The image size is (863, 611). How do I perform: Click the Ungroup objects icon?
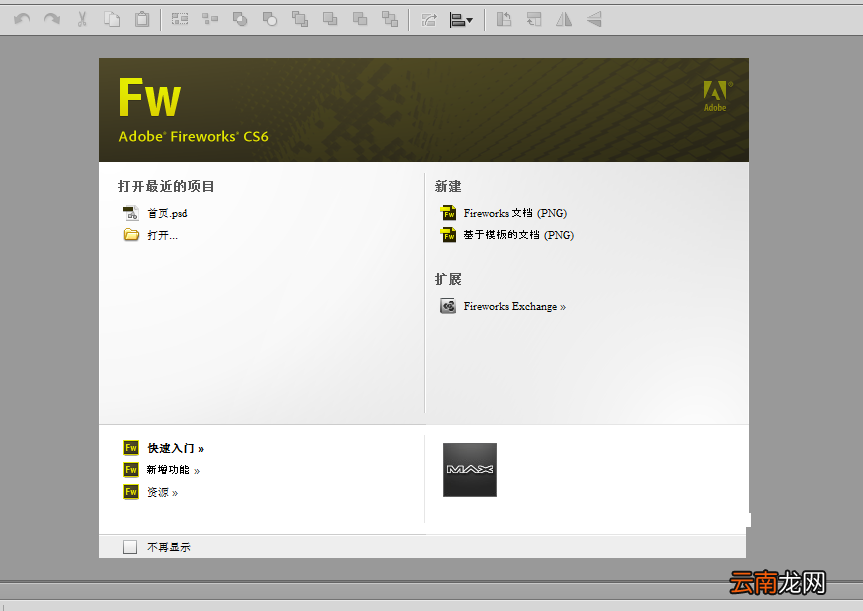[x=210, y=20]
